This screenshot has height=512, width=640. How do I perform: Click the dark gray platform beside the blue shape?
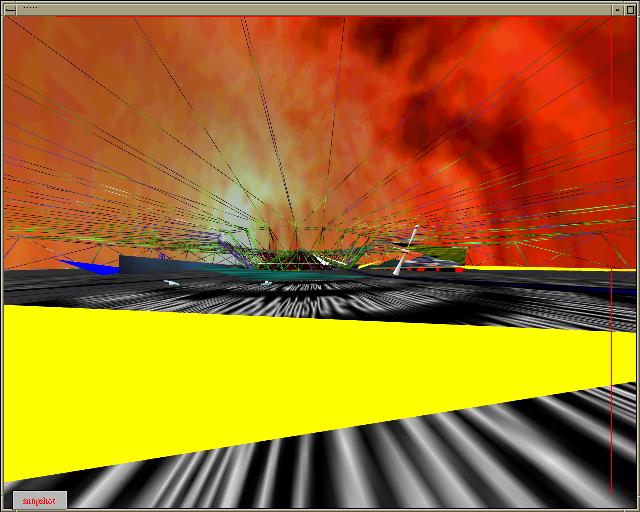coord(150,263)
